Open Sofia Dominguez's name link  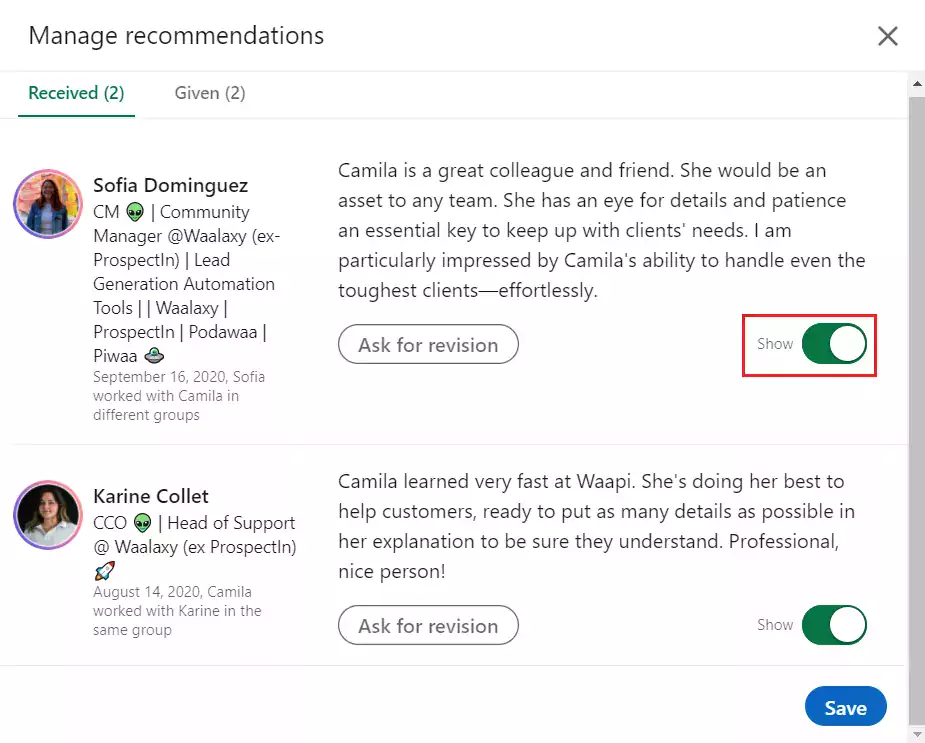point(170,185)
